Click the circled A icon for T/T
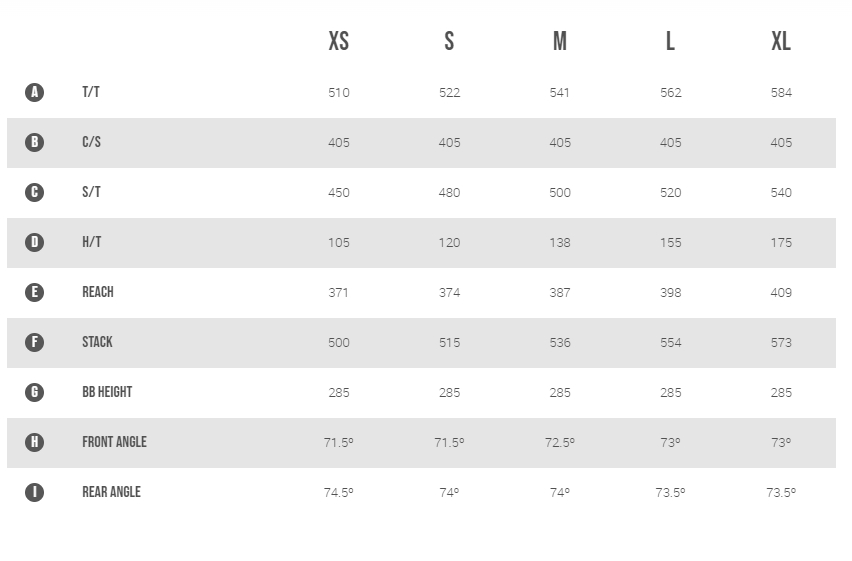Viewport: 852px width, 561px height. [34, 92]
